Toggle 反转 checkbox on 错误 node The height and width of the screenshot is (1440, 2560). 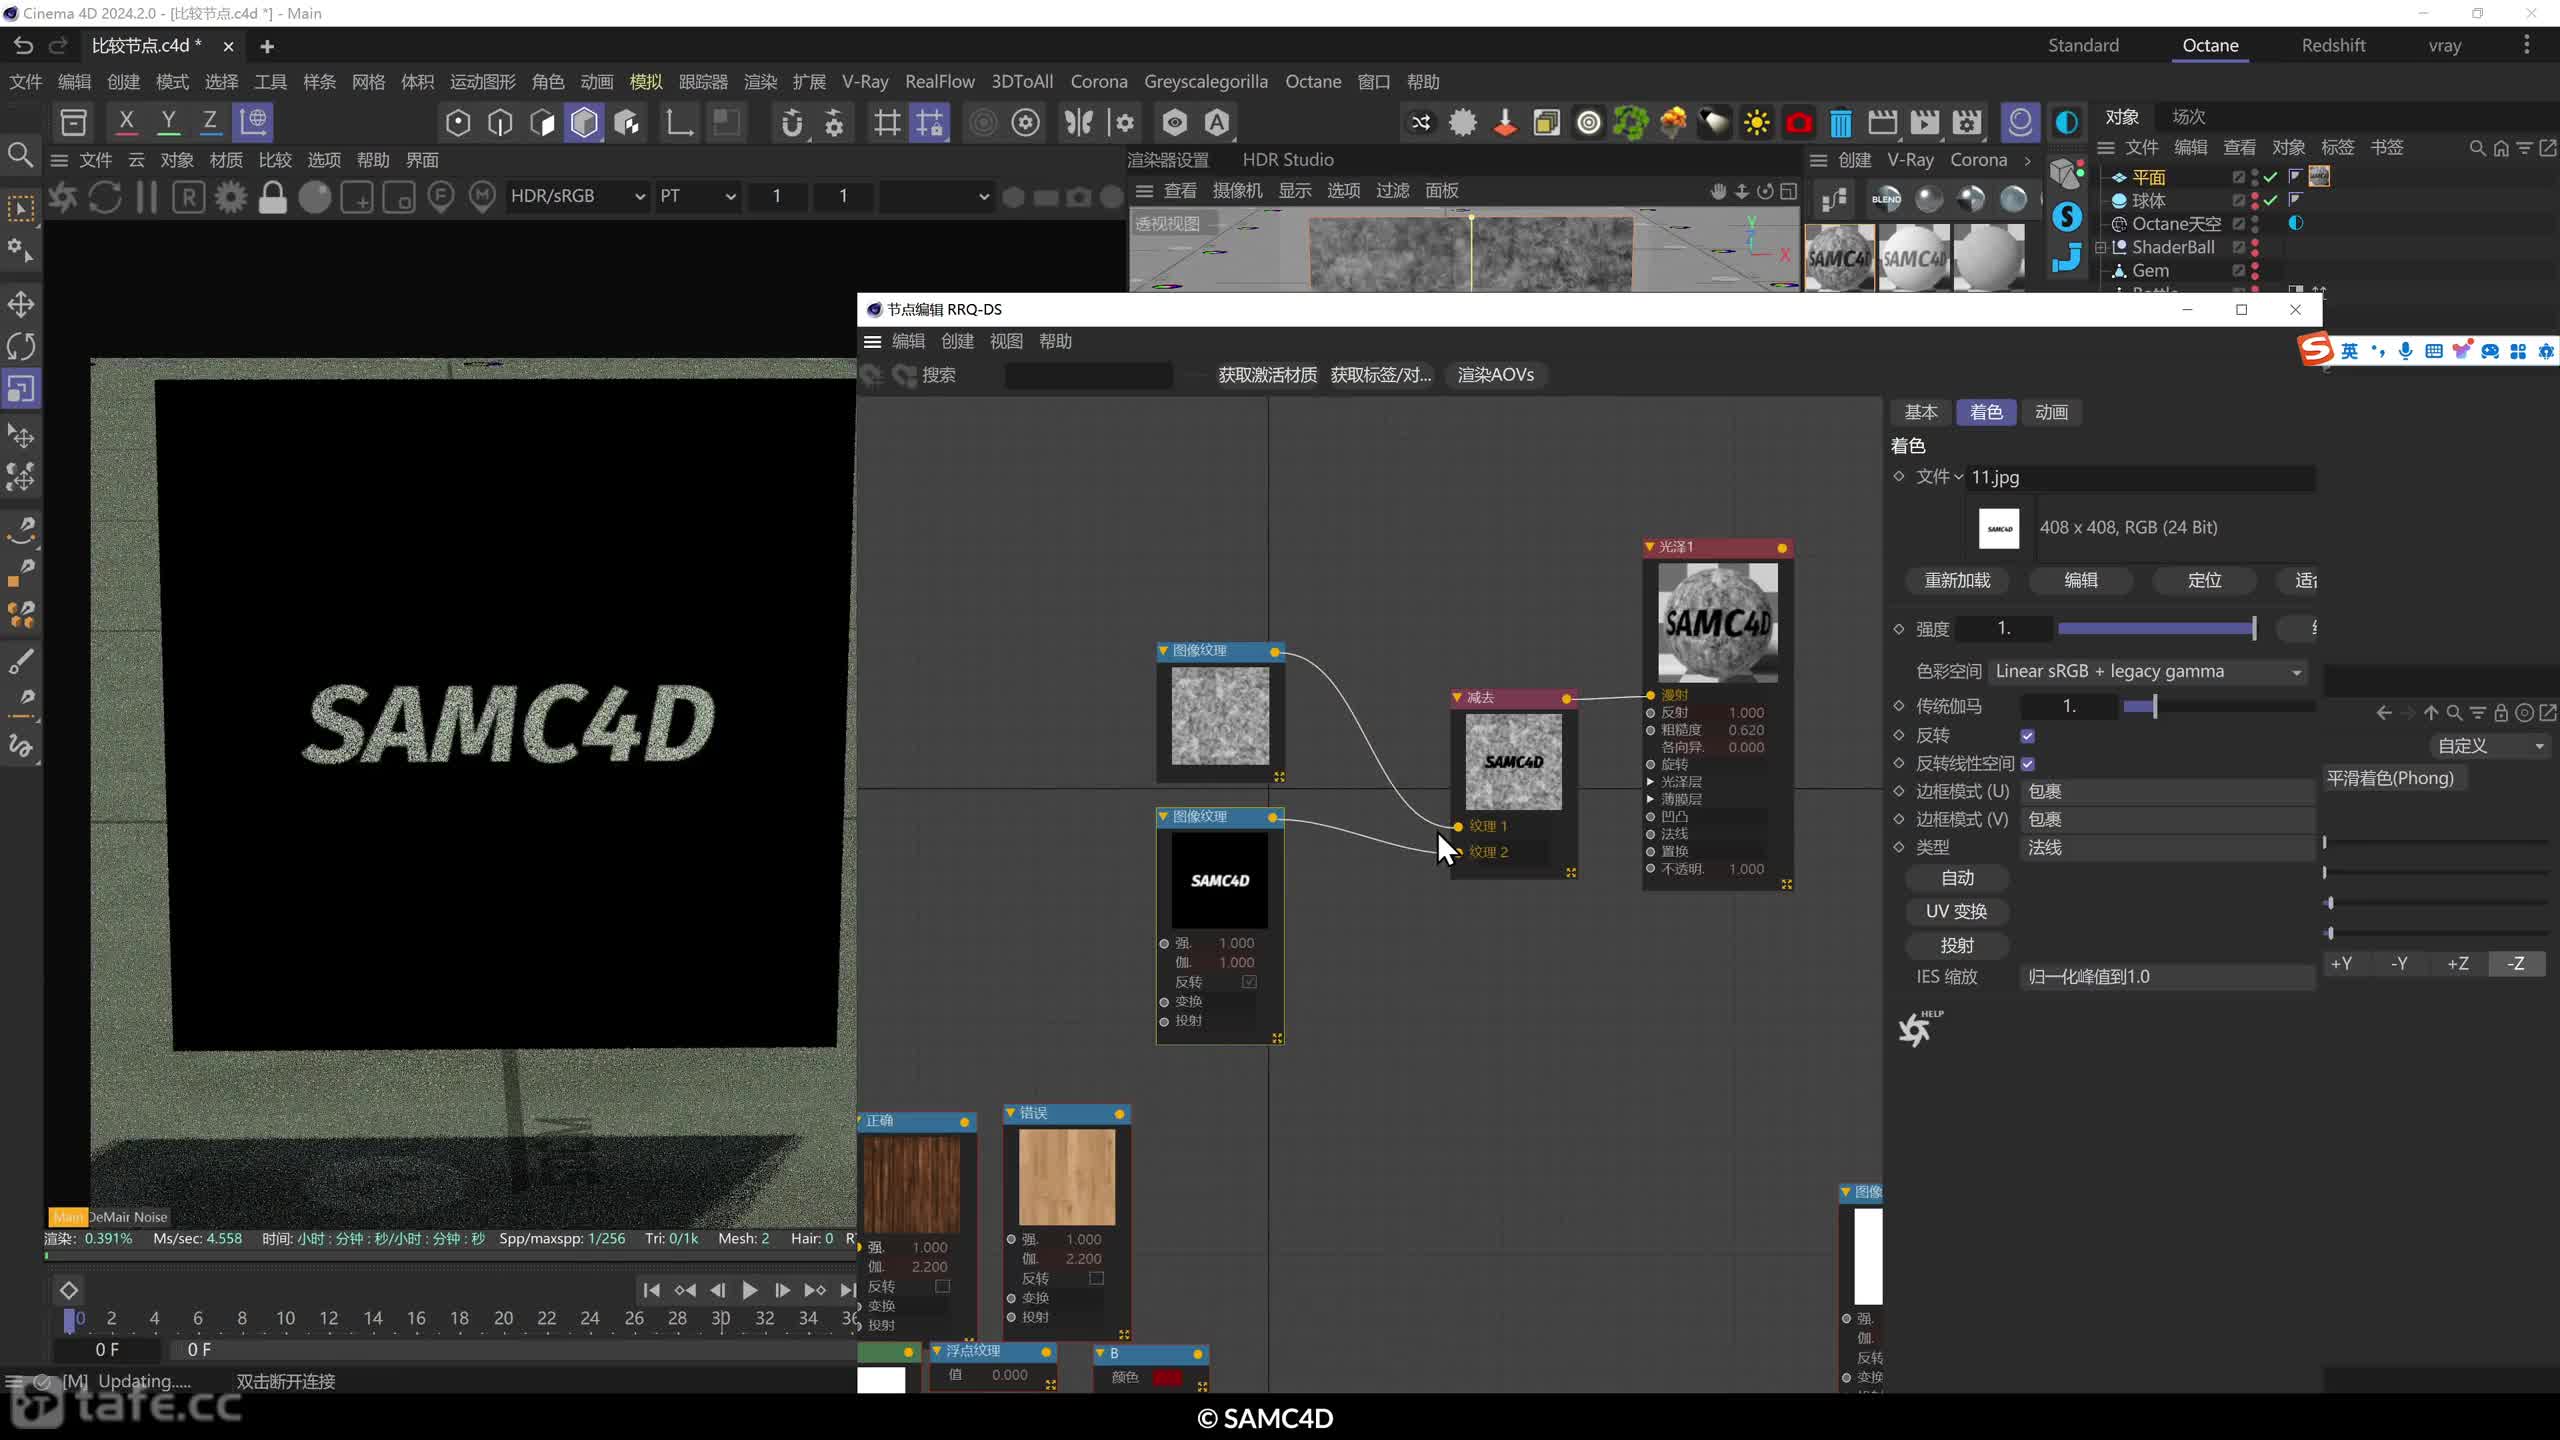[x=1096, y=1278]
